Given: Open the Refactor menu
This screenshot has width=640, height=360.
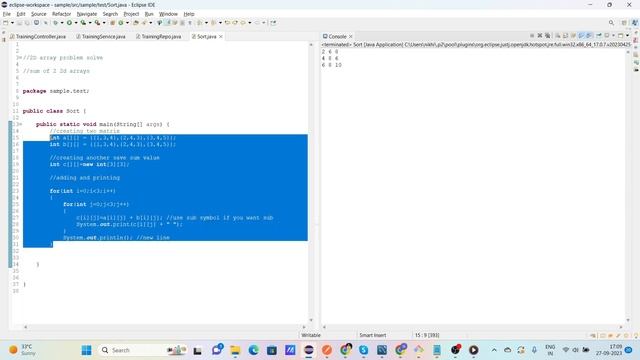Looking at the screenshot, I should pos(61,14).
